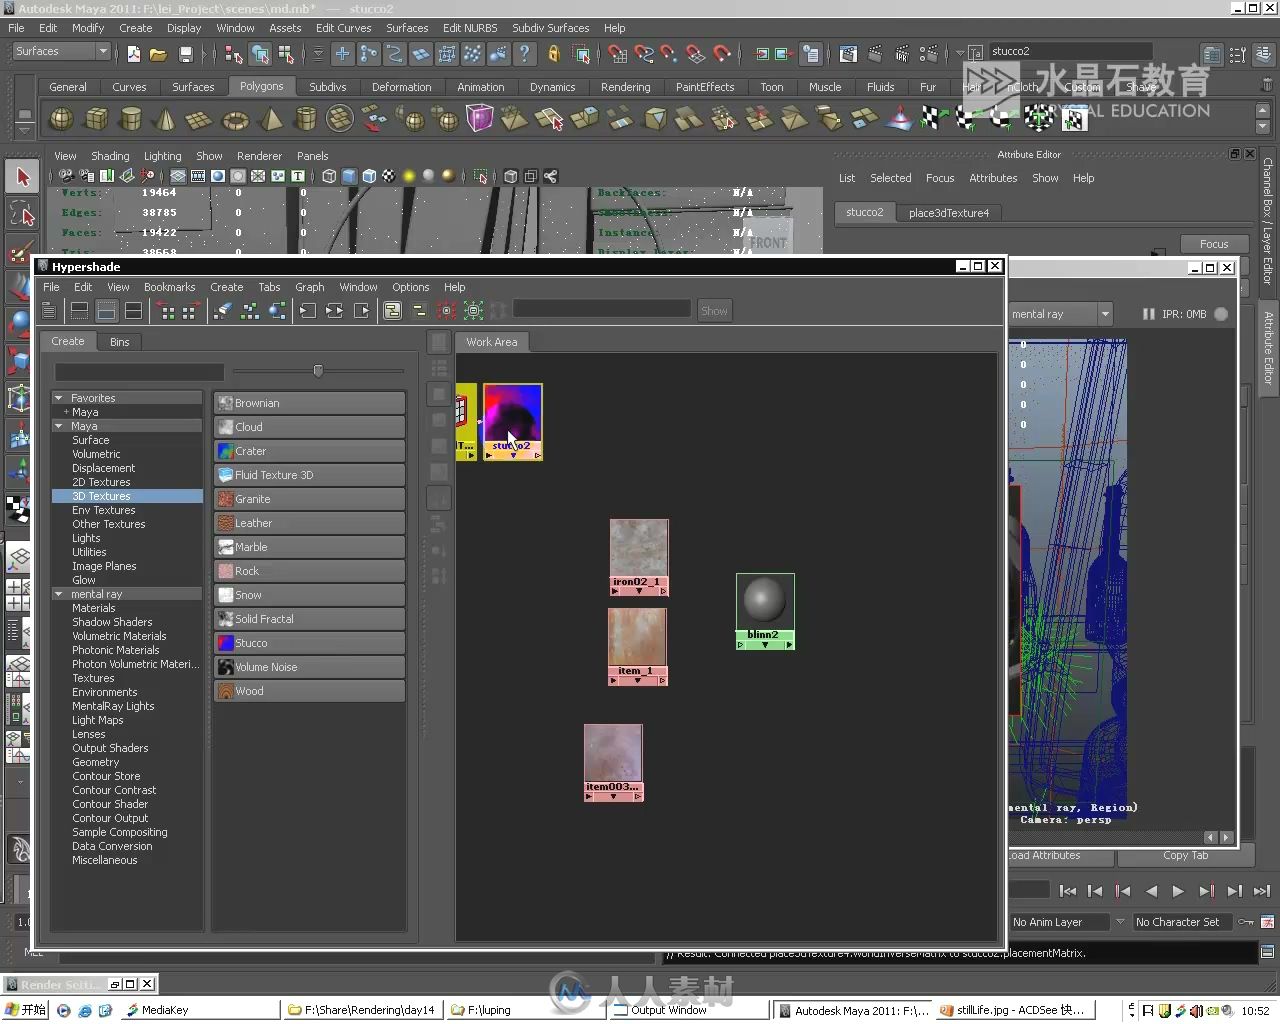The height and width of the screenshot is (1024, 1280).
Task: Select the iron02_1 texture node
Action: tap(639, 557)
